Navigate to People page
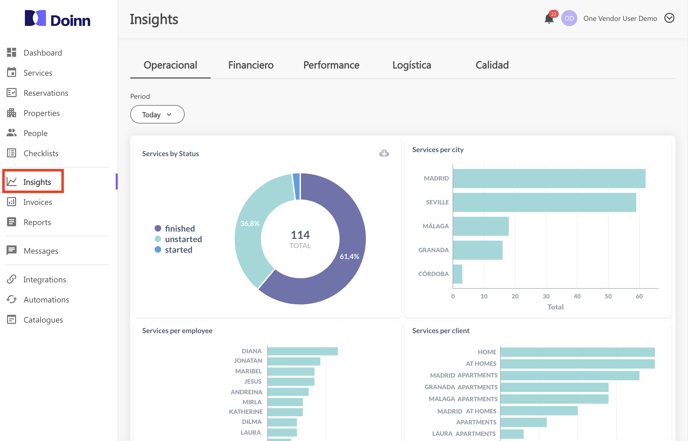Screen dimensions: 688x441 pos(35,133)
